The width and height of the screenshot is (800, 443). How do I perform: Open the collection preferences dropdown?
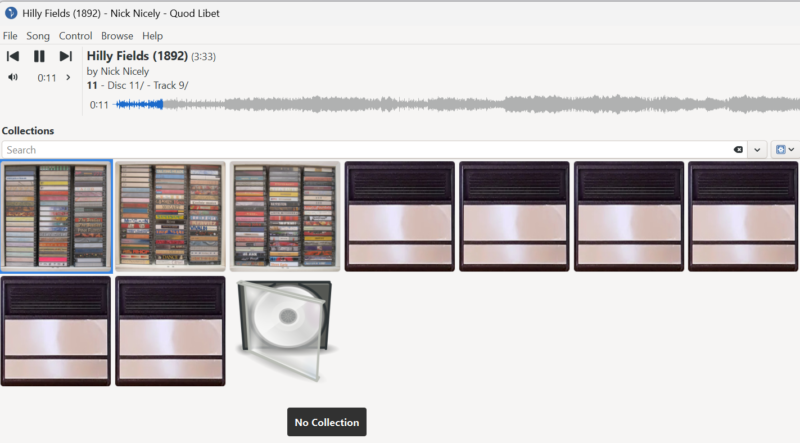pyautogui.click(x=785, y=150)
